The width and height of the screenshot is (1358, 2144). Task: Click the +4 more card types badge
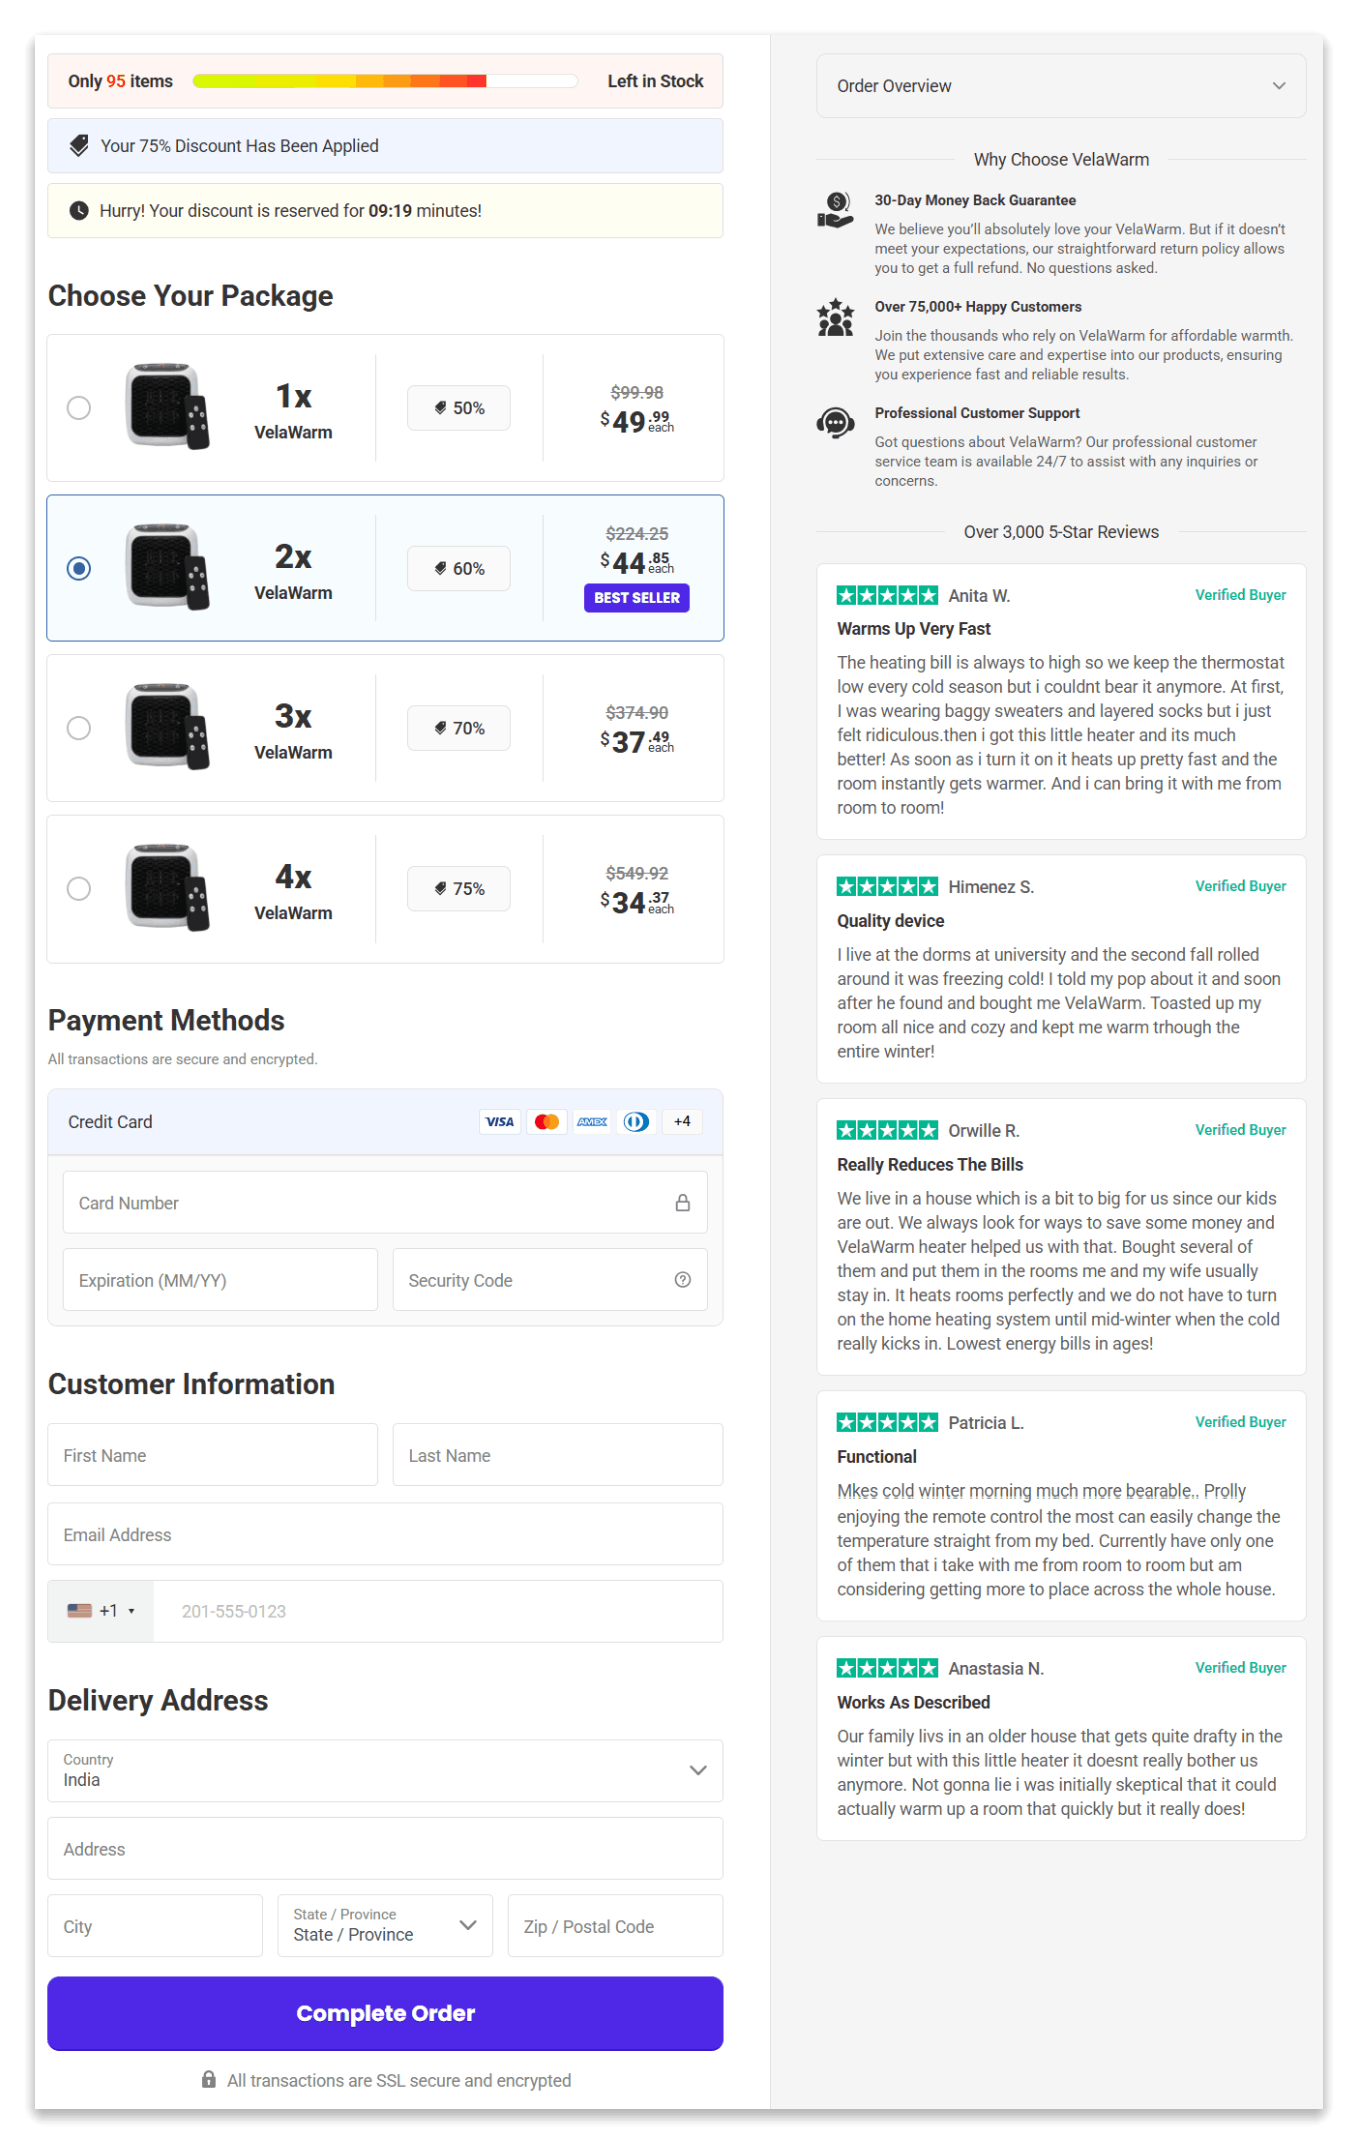682,1122
